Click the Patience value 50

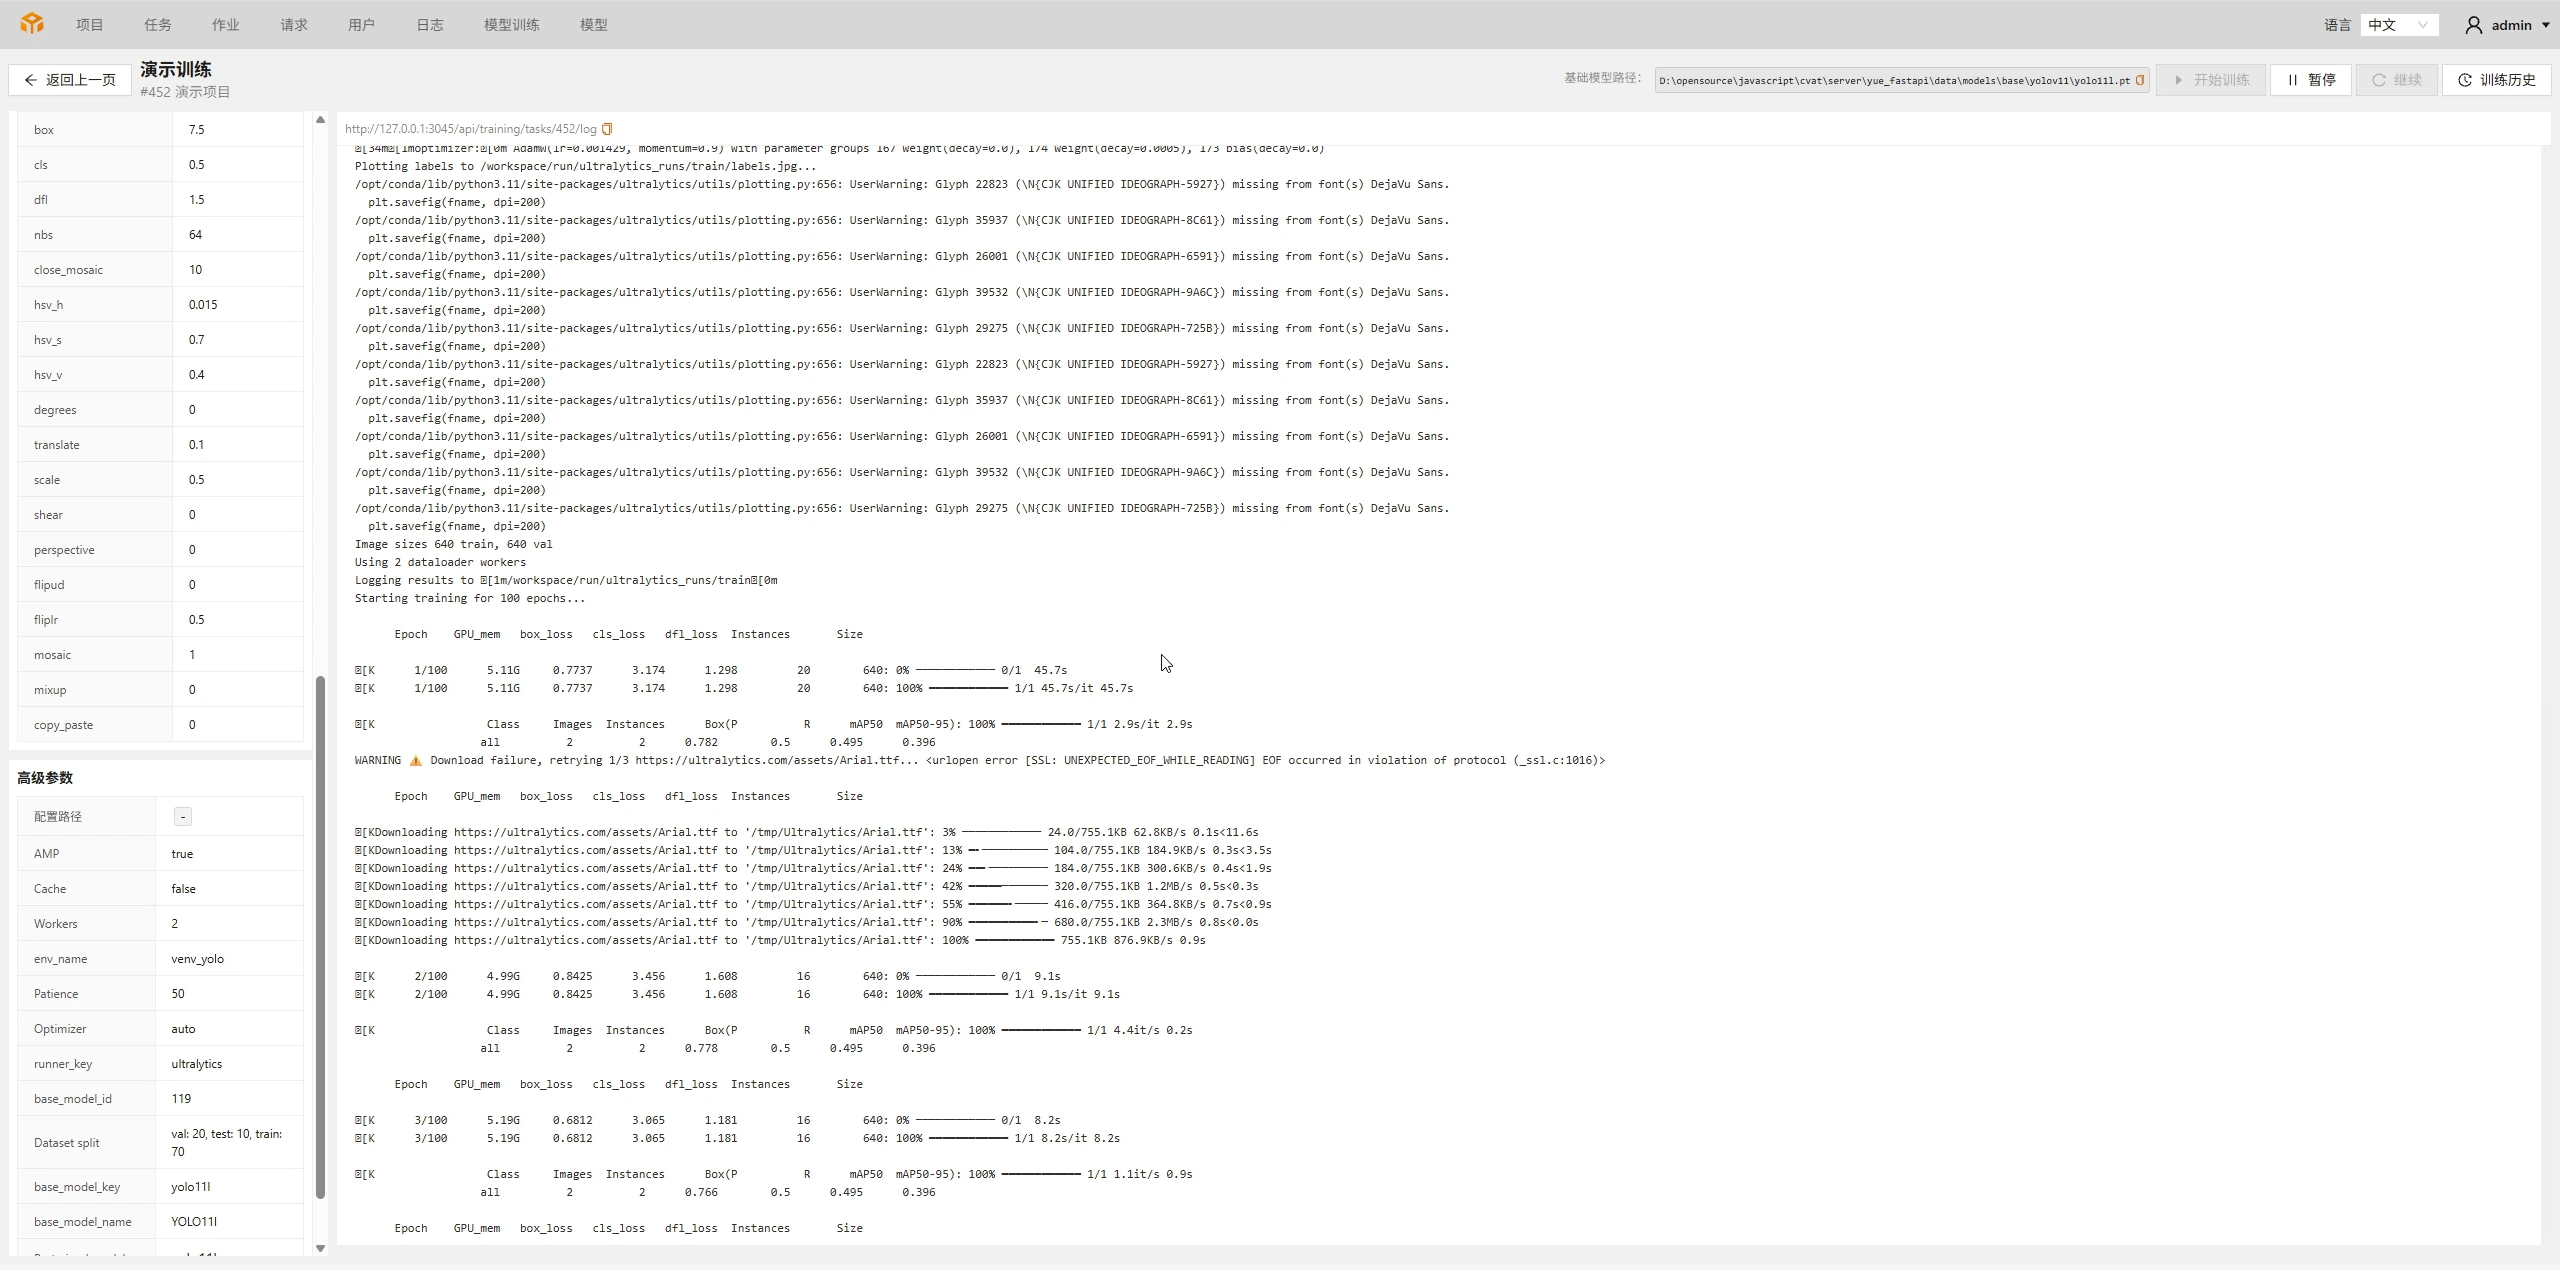tap(178, 994)
